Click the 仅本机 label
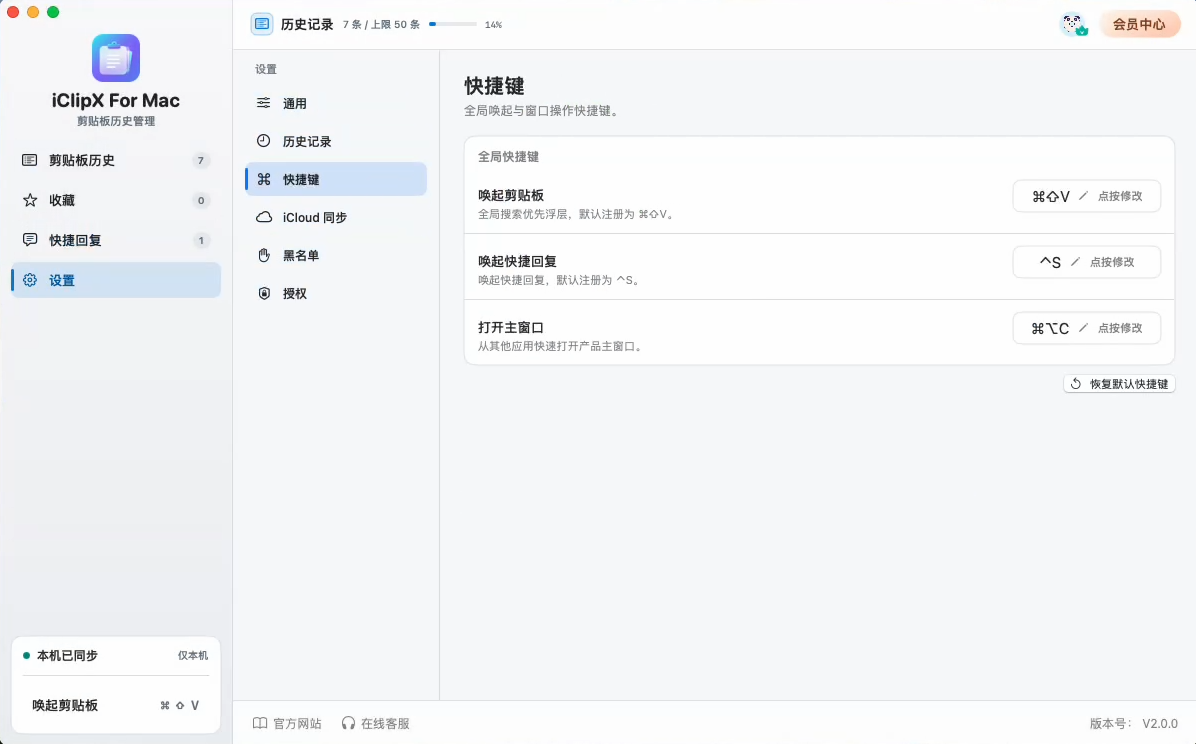The width and height of the screenshot is (1196, 744). tap(193, 655)
